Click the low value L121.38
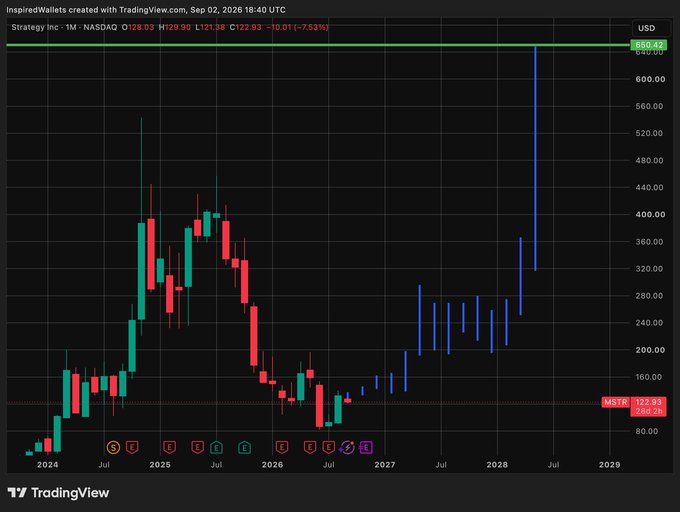This screenshot has width=680, height=512. coord(210,27)
